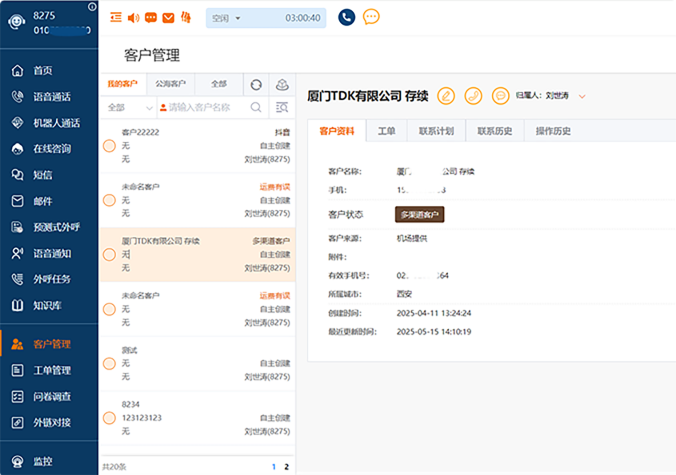Image resolution: width=676 pixels, height=475 pixels.
Task: Click the dark blue phone dial icon
Action: [x=347, y=17]
